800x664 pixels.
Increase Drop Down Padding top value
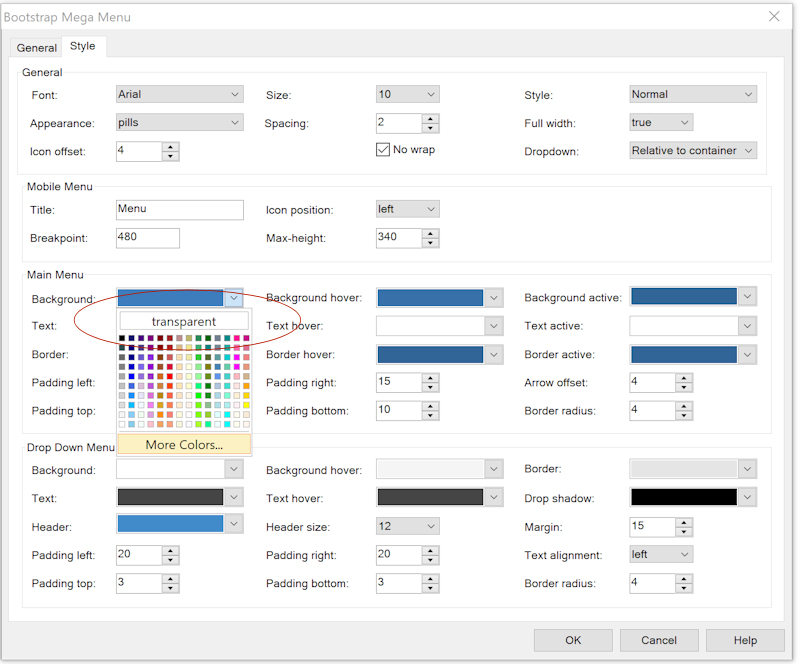(170, 578)
